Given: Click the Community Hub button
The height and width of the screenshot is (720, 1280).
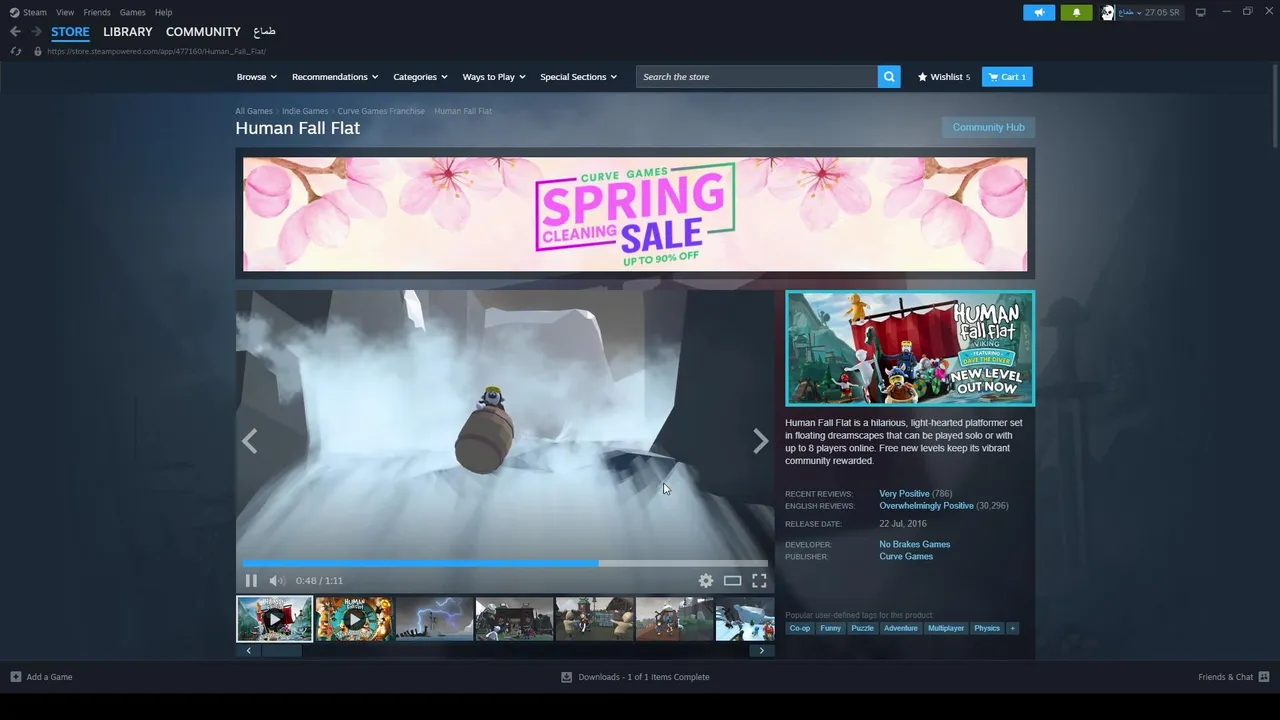Looking at the screenshot, I should (x=988, y=127).
